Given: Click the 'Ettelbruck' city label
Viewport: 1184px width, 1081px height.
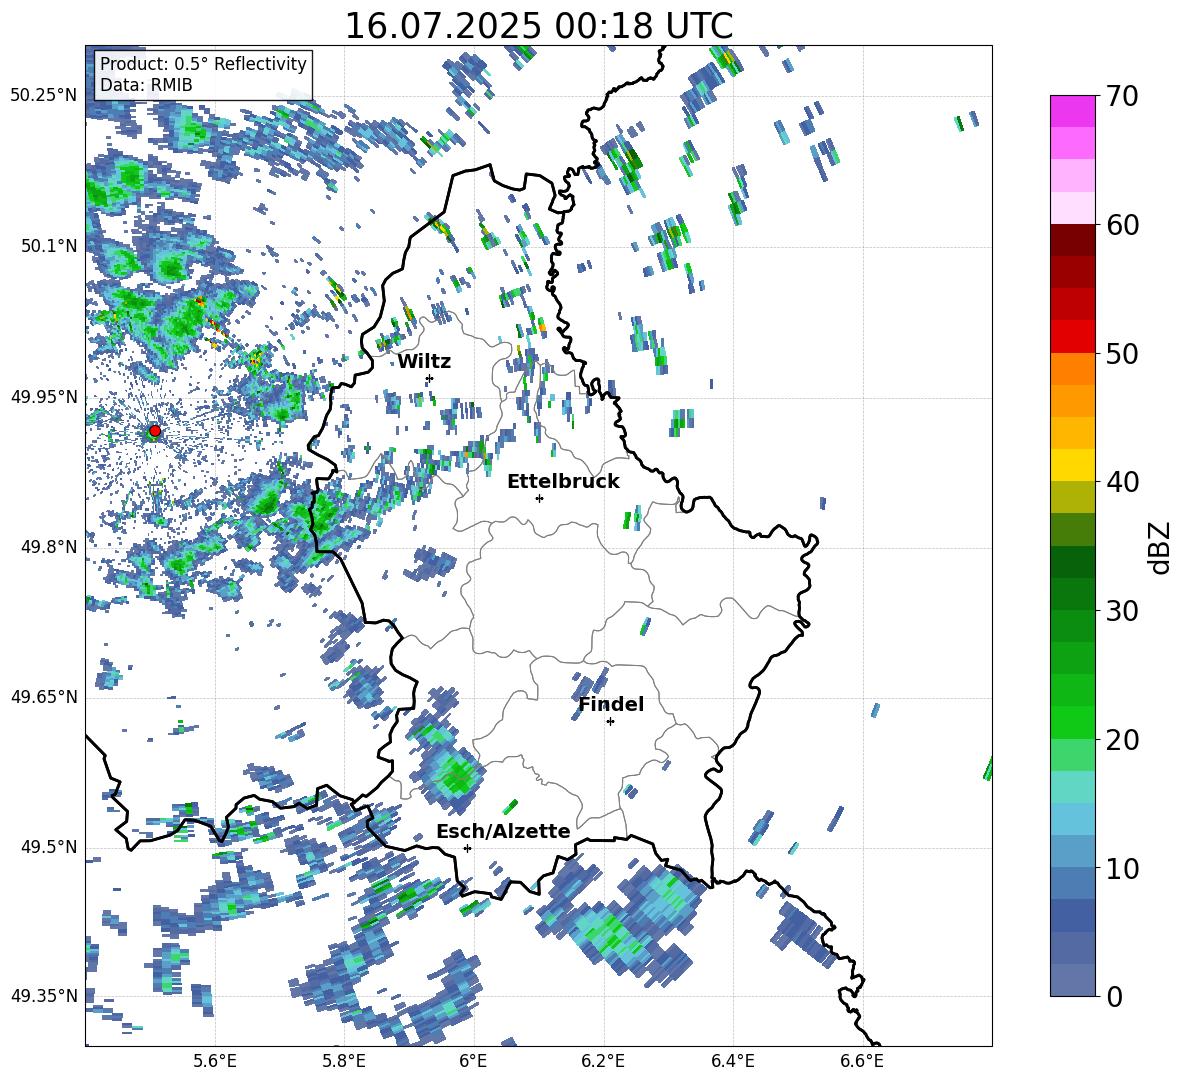Looking at the screenshot, I should tap(563, 482).
